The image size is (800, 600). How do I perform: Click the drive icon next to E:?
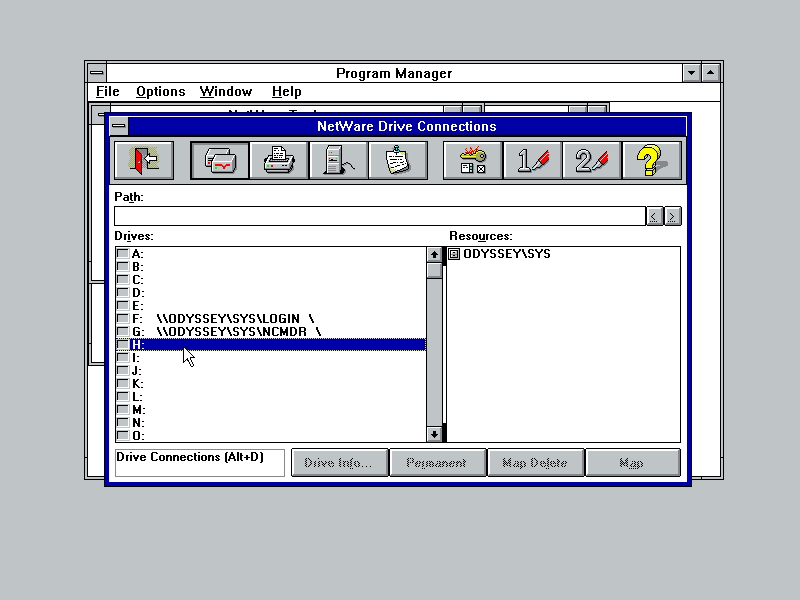pyautogui.click(x=122, y=305)
